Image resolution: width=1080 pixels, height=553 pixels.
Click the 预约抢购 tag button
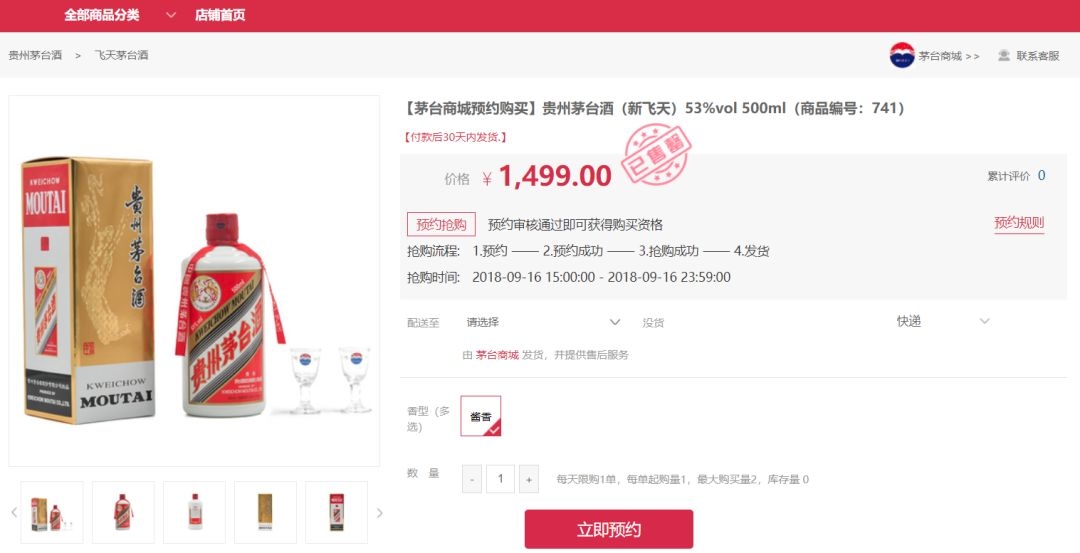442,225
